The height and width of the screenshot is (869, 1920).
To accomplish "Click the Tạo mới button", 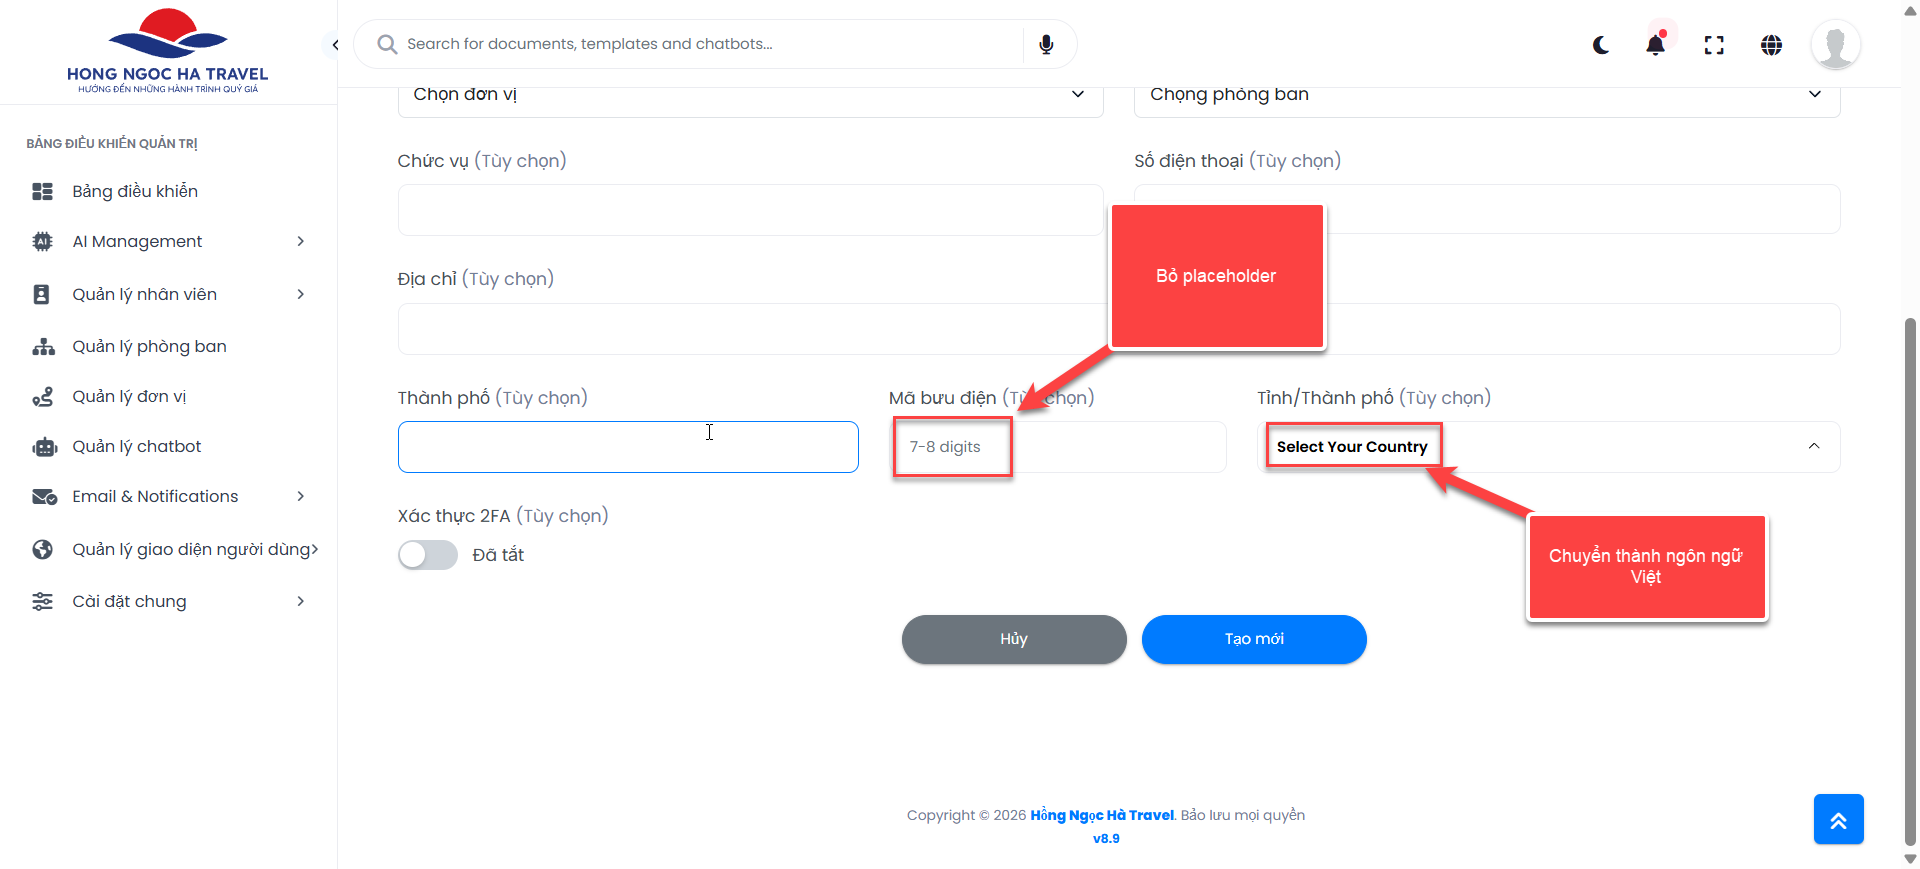I will 1254,639.
